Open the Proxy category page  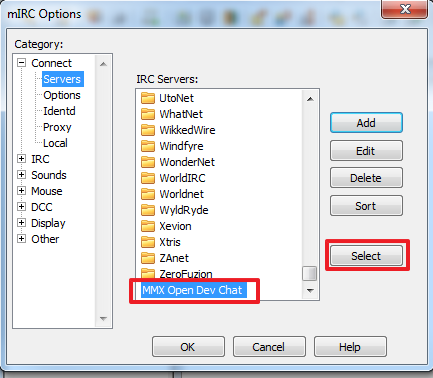click(57, 127)
